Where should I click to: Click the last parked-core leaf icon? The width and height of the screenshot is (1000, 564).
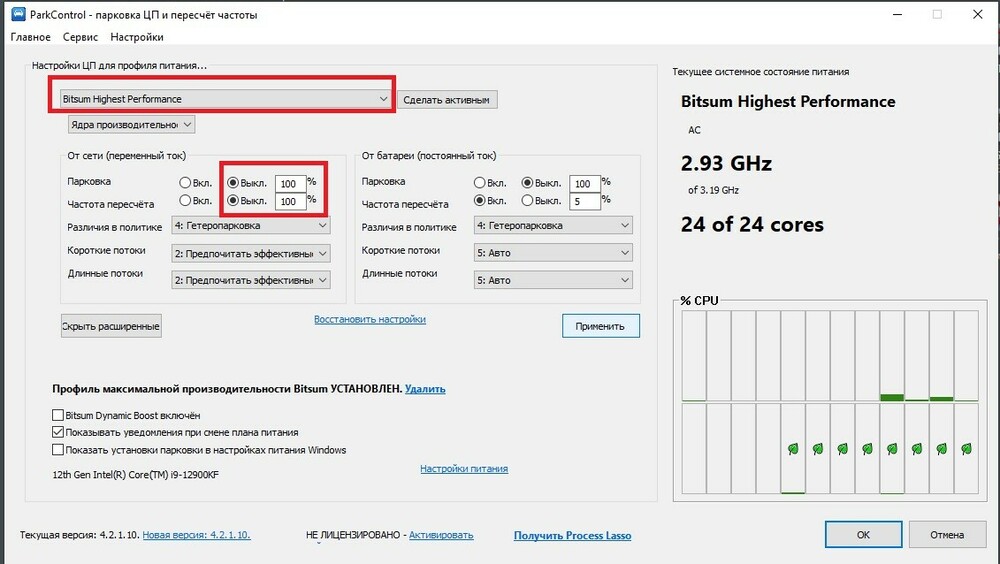pyautogui.click(x=966, y=449)
